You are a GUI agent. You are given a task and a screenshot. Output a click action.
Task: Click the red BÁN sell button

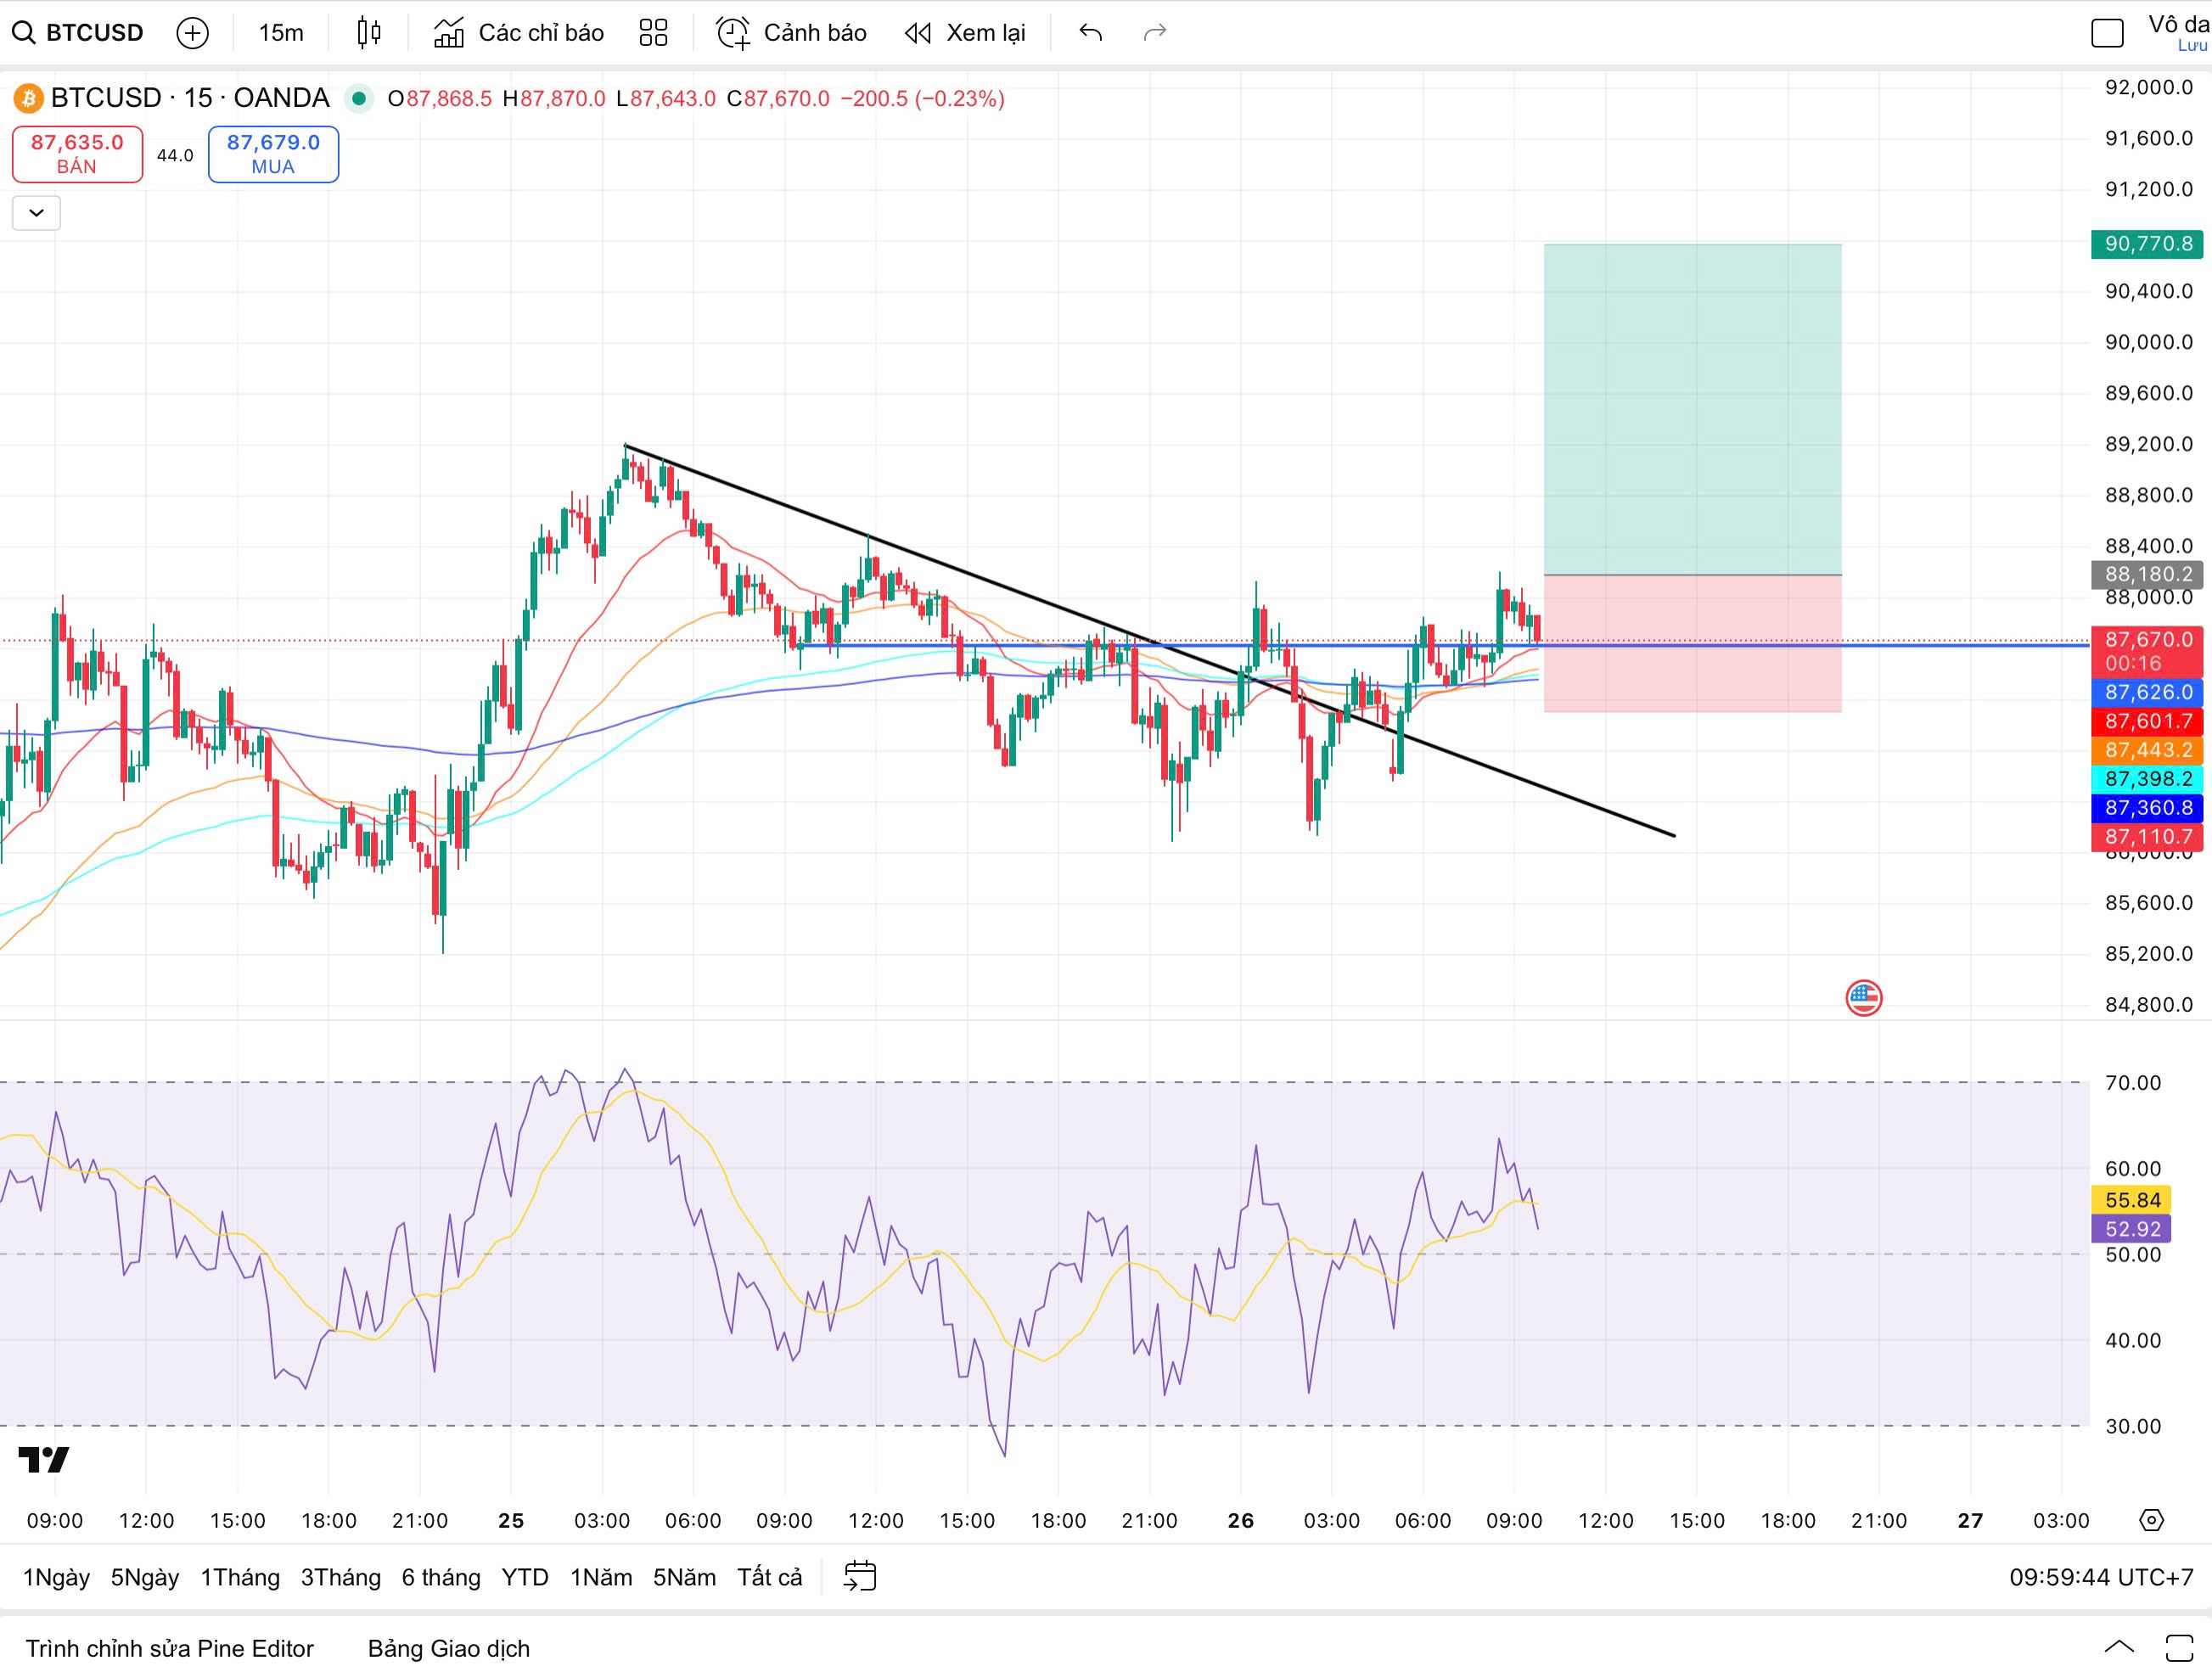(x=77, y=154)
